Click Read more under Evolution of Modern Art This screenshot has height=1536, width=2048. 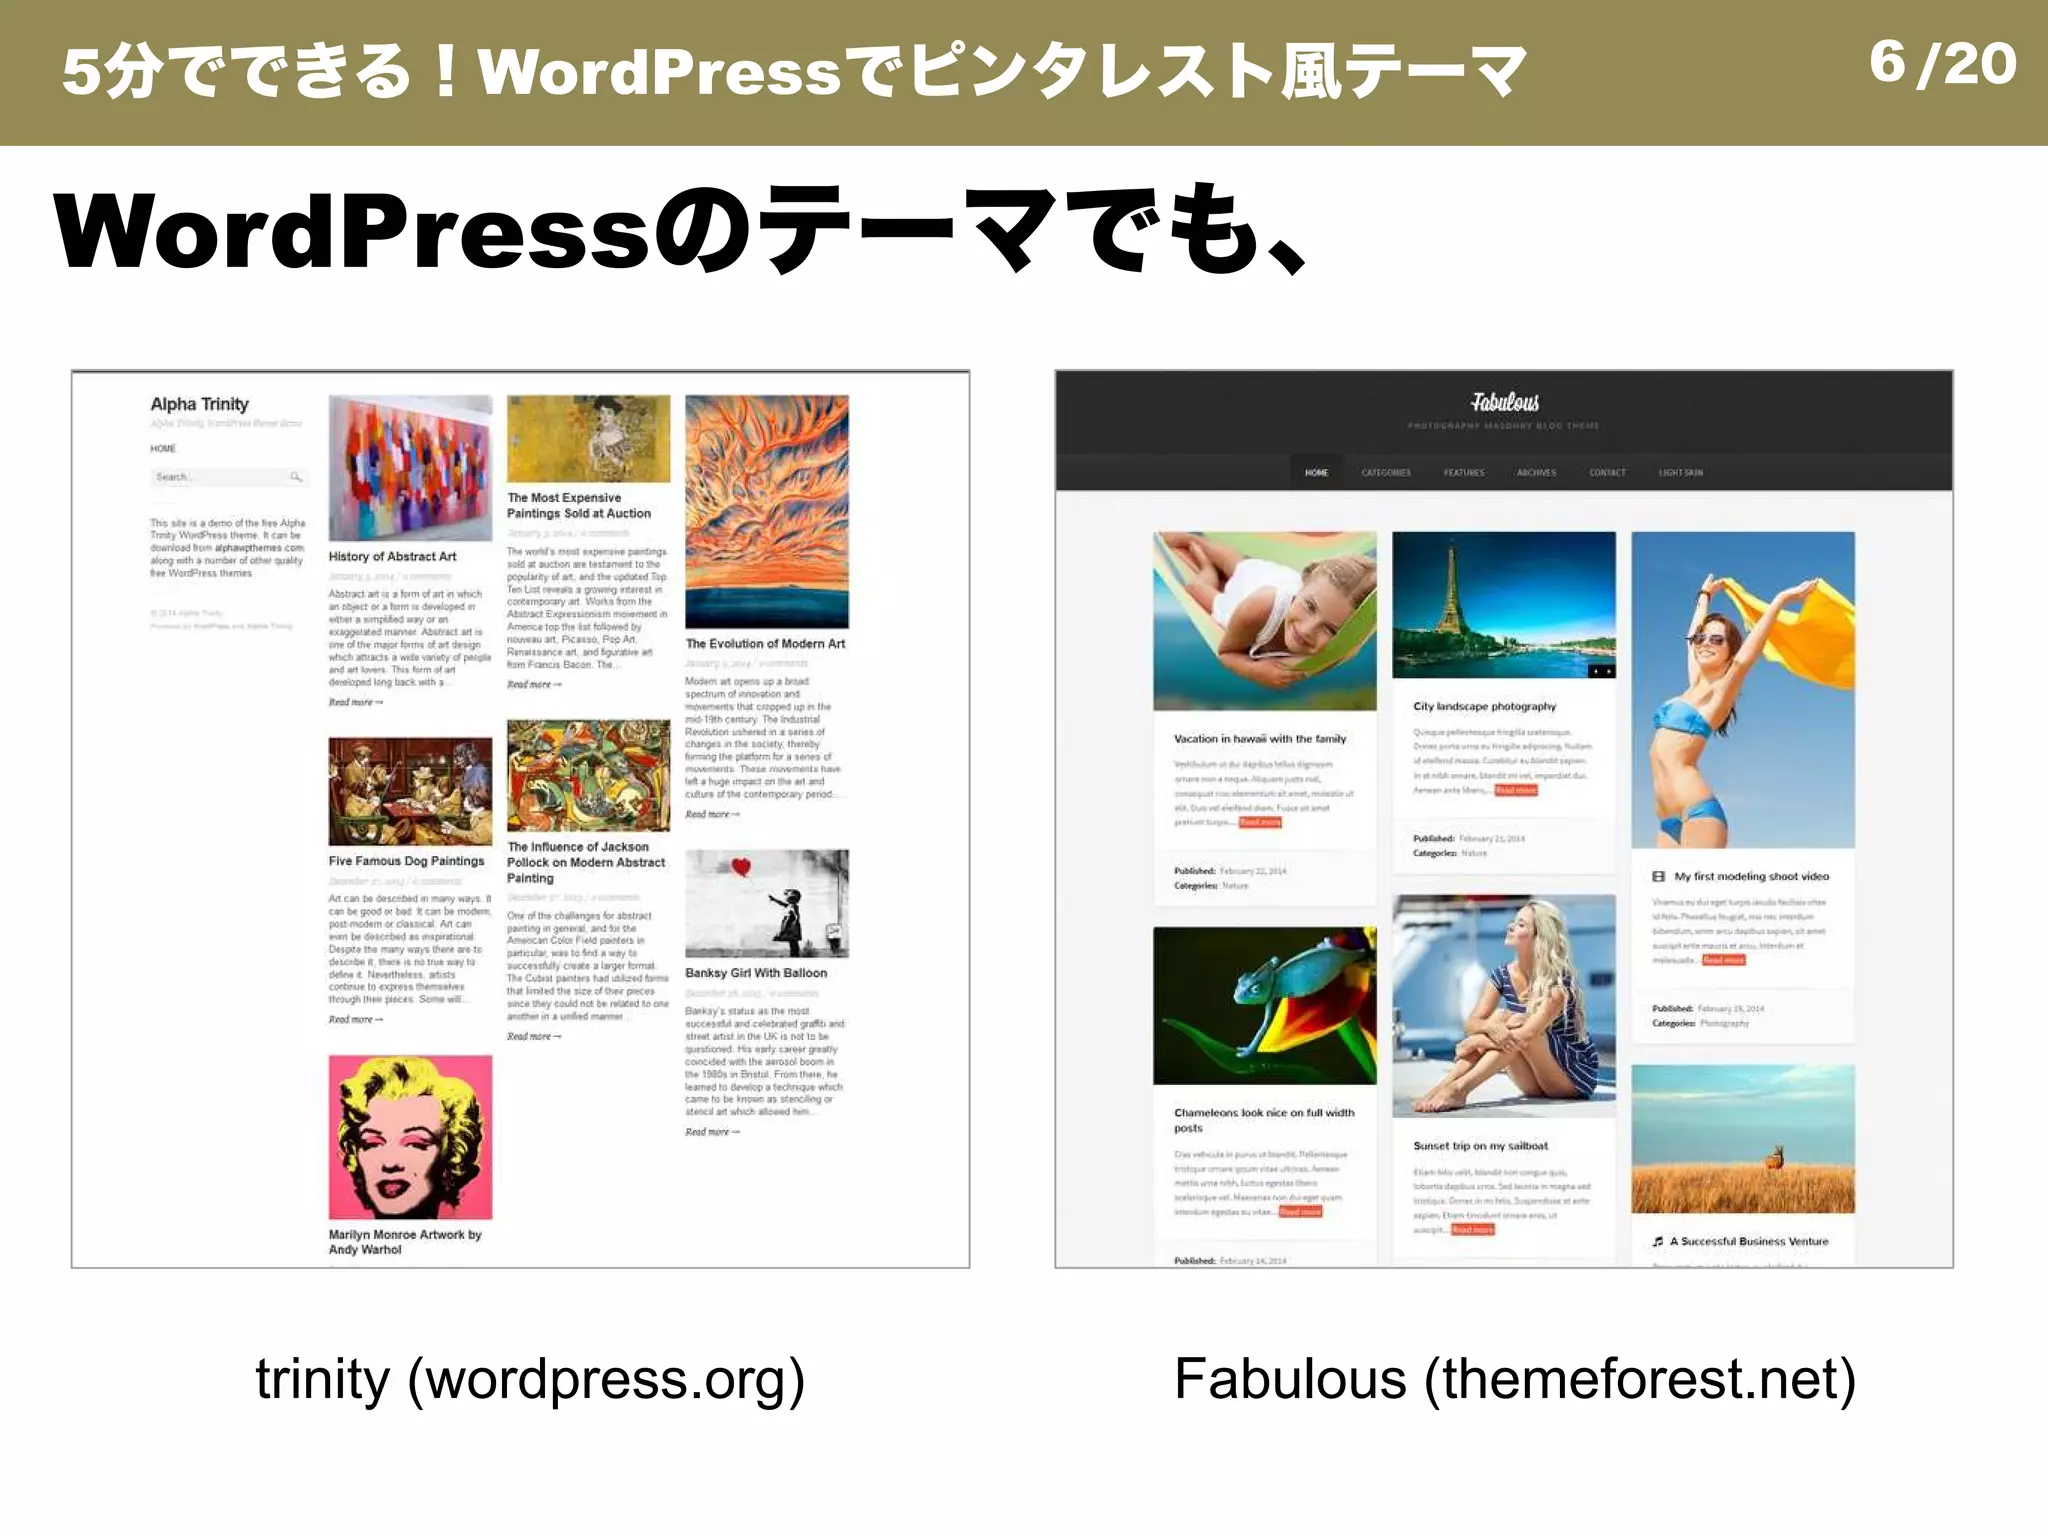[712, 815]
